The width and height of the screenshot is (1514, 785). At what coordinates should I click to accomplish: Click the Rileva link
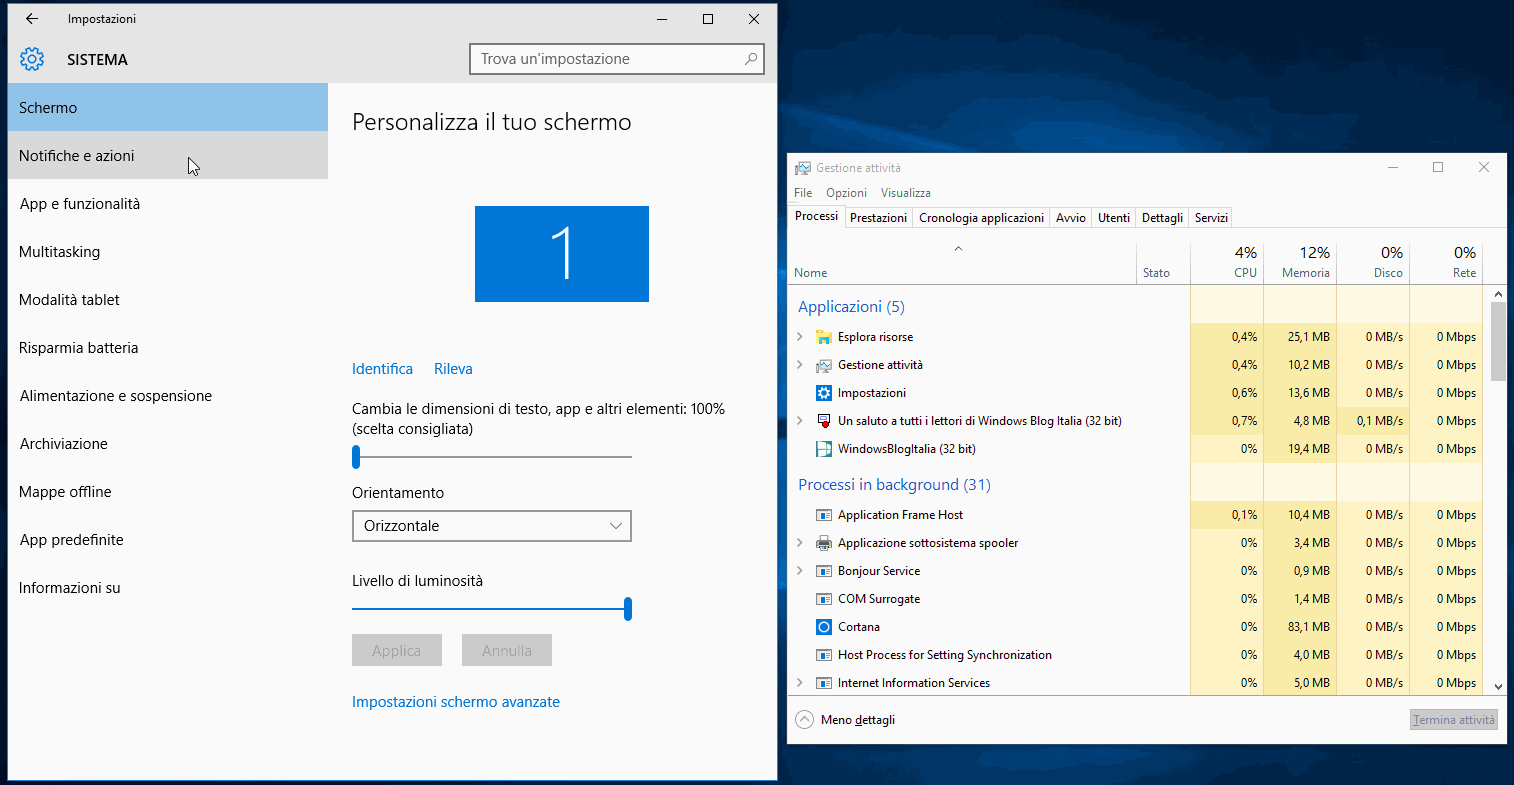point(453,369)
